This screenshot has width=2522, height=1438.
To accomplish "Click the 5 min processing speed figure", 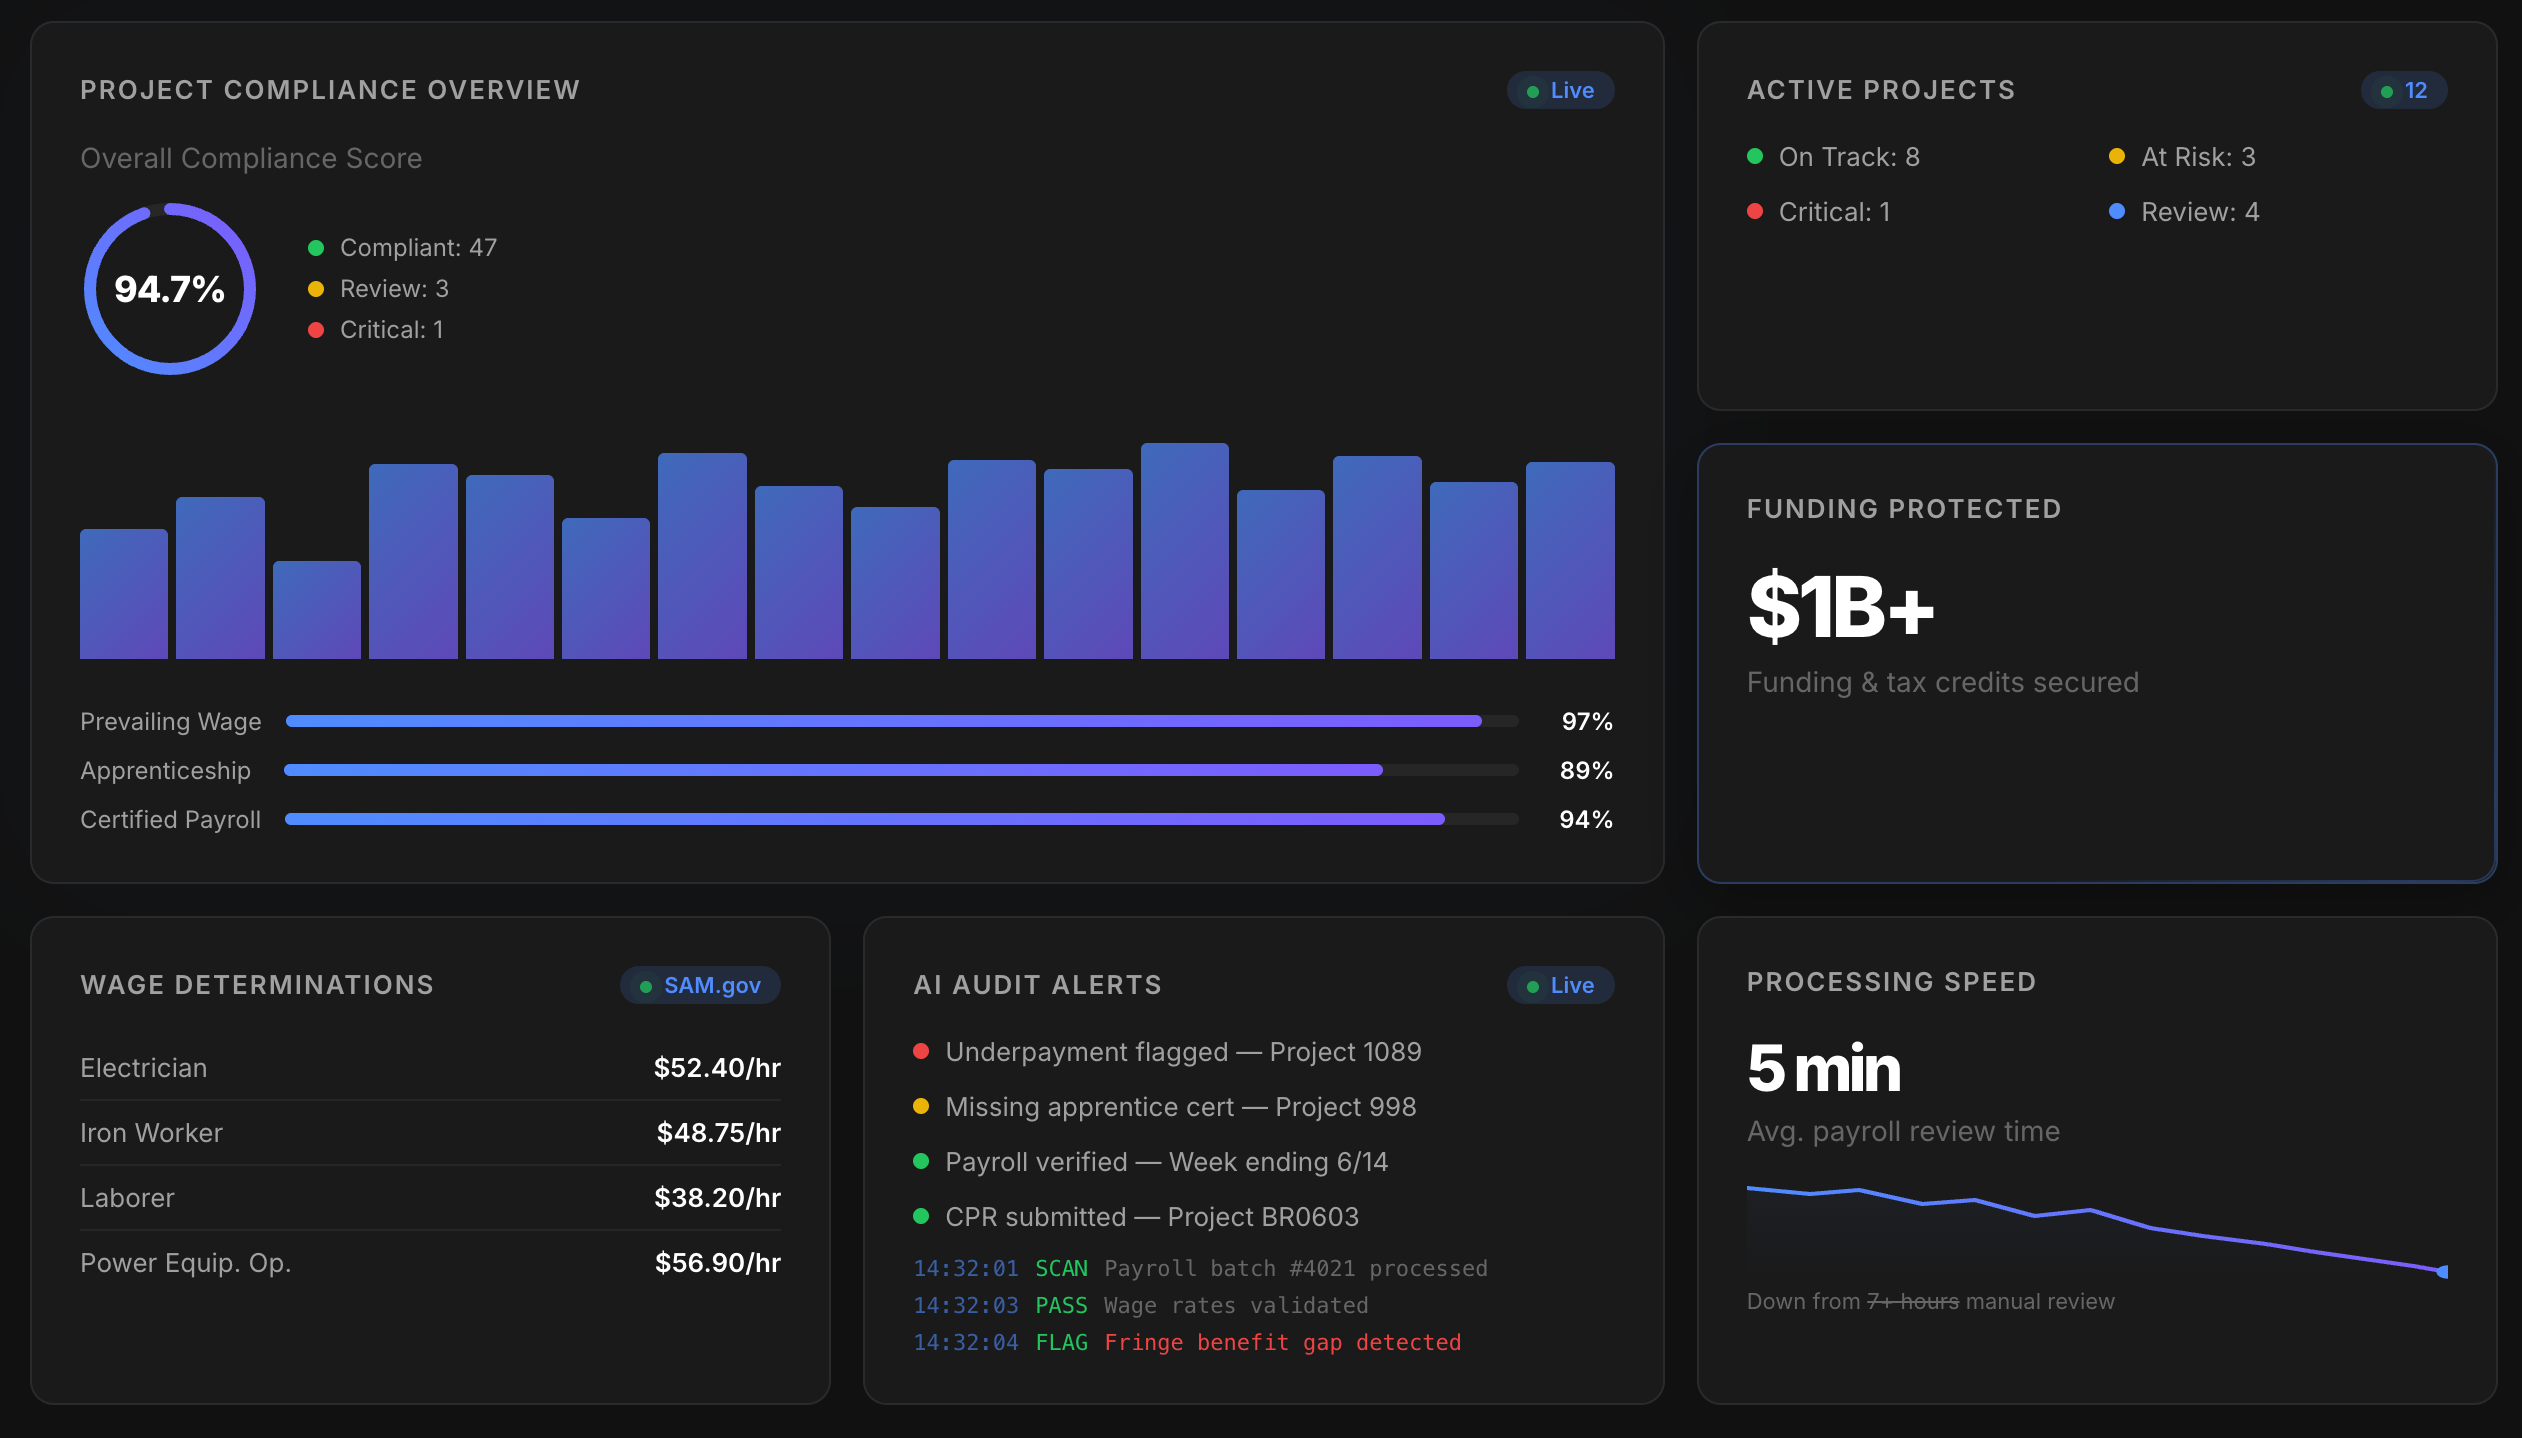I will tap(1824, 1068).
